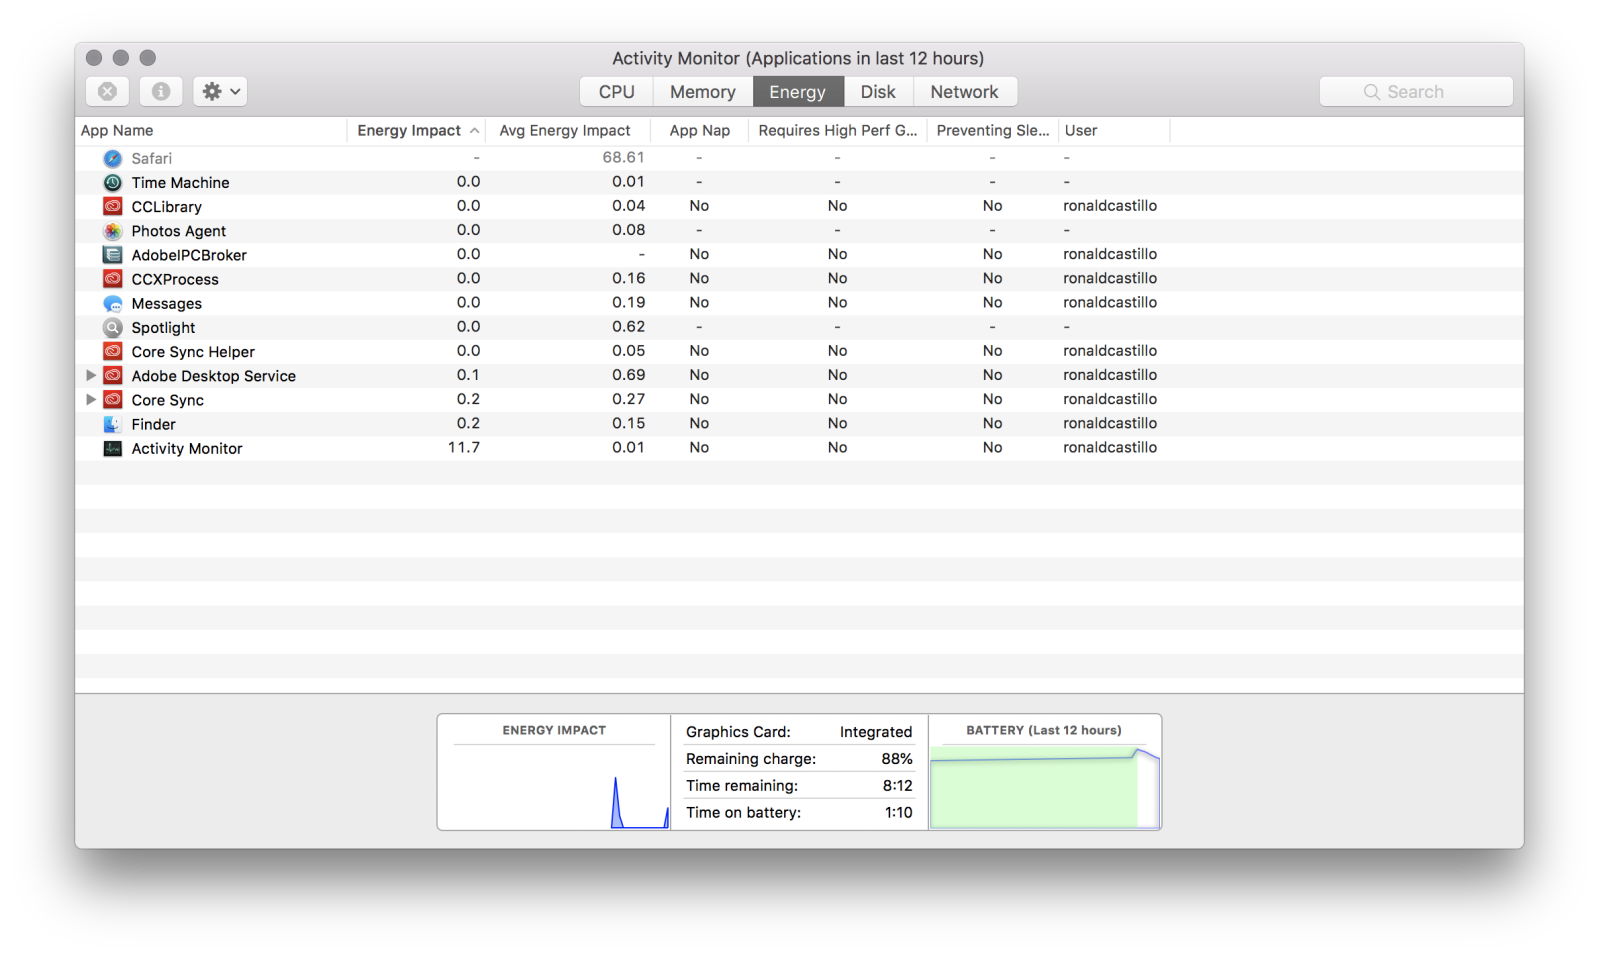Sort by Preventing Sleep column header
This screenshot has width=1599, height=956.
point(993,131)
